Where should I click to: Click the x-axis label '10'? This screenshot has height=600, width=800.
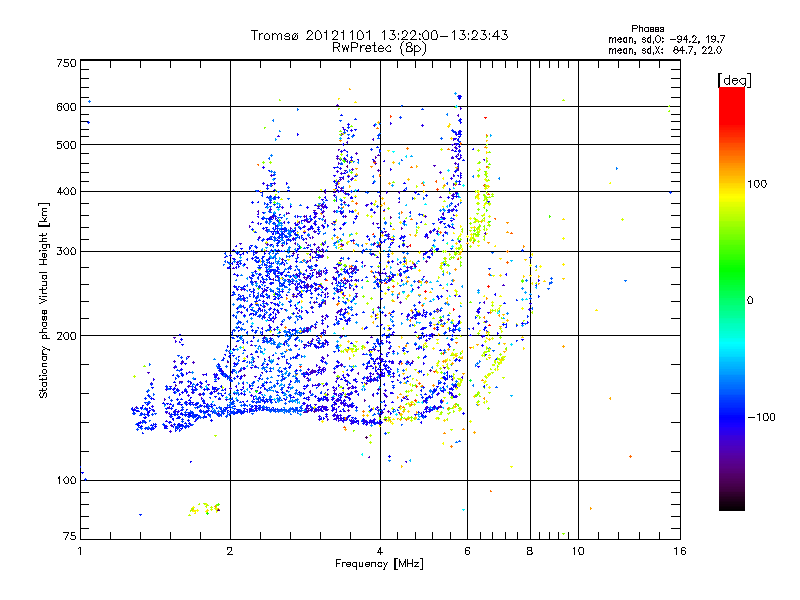(x=578, y=551)
